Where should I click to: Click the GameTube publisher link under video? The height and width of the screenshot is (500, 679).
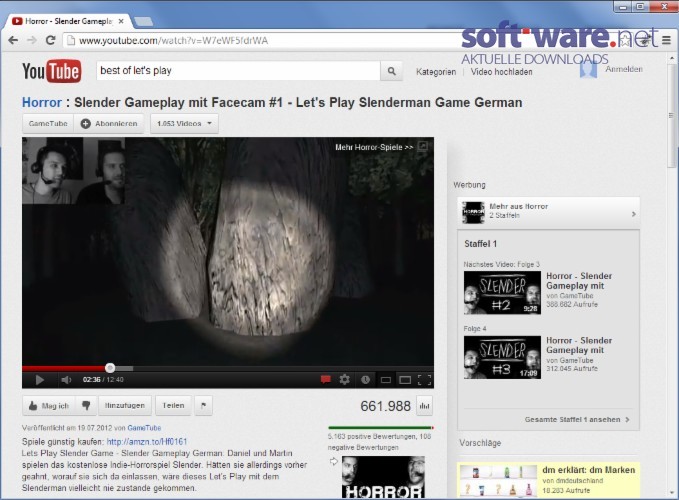(x=144, y=428)
